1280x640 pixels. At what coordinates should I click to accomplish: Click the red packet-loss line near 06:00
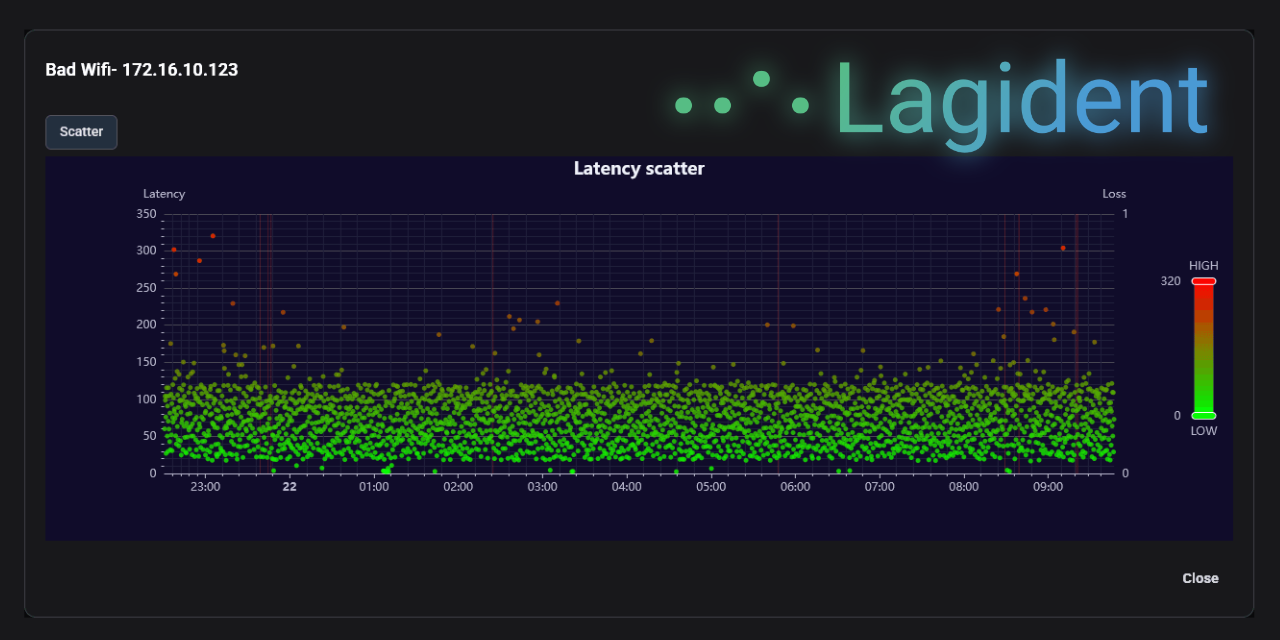[779, 340]
